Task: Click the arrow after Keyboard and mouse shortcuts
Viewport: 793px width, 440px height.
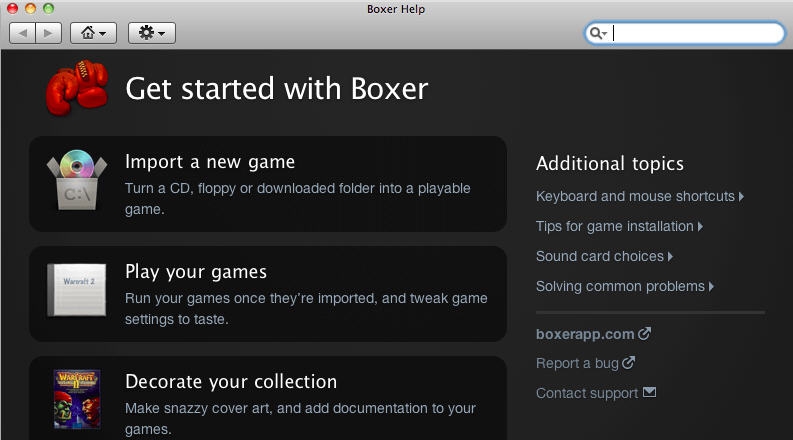Action: [741, 197]
